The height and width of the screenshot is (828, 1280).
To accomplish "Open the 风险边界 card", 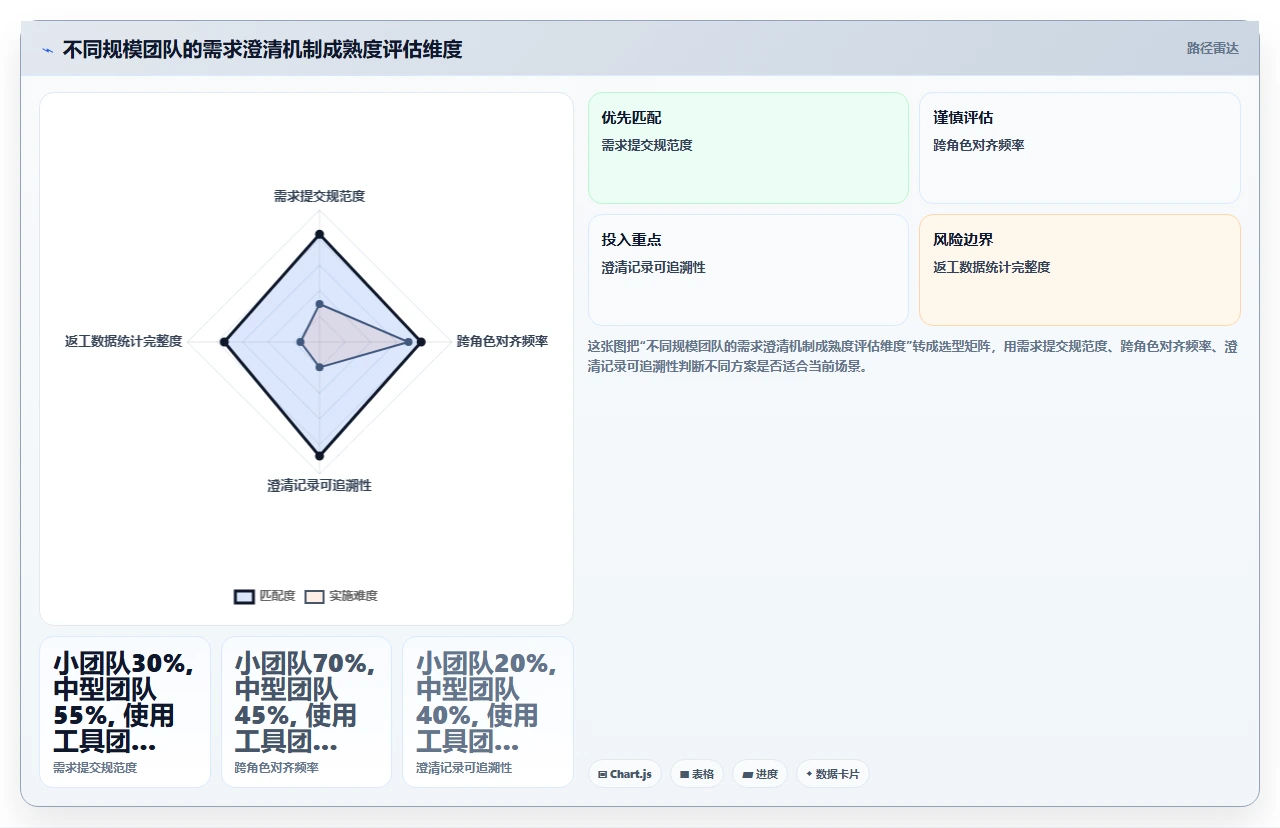I will pos(1080,270).
